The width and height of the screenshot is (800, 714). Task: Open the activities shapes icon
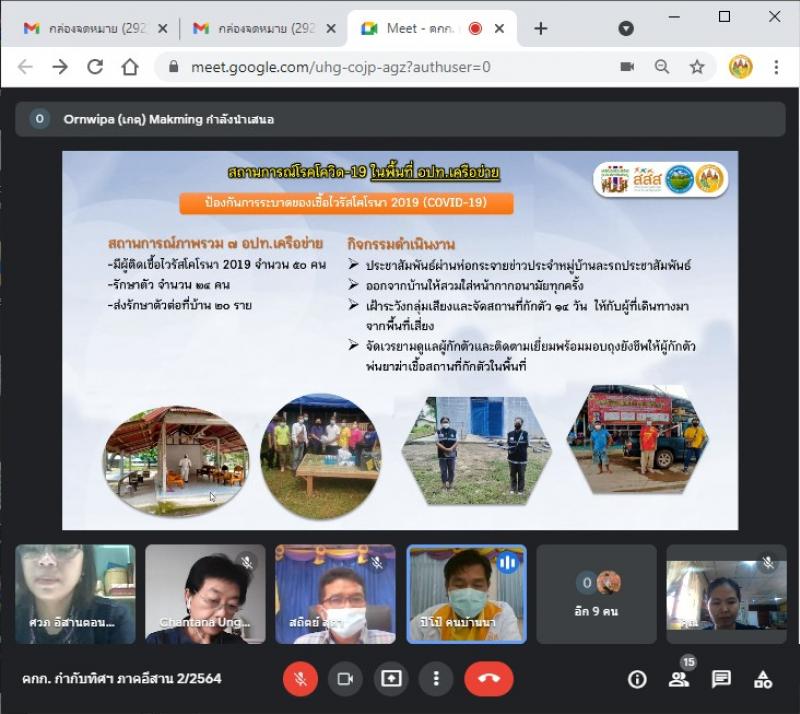[x=763, y=679]
